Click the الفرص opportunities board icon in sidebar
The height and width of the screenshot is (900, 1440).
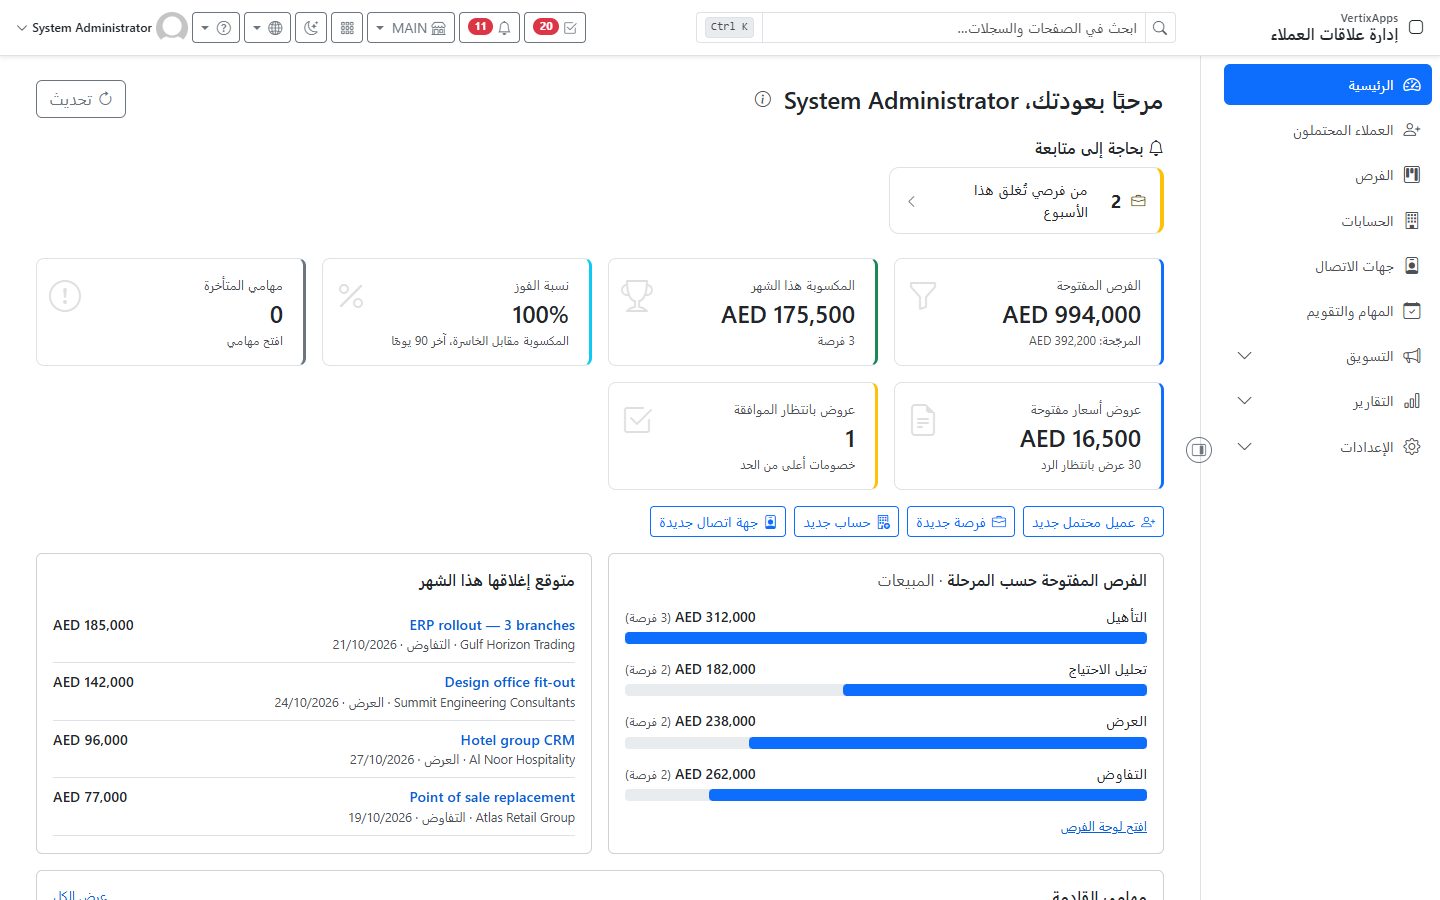(1412, 175)
